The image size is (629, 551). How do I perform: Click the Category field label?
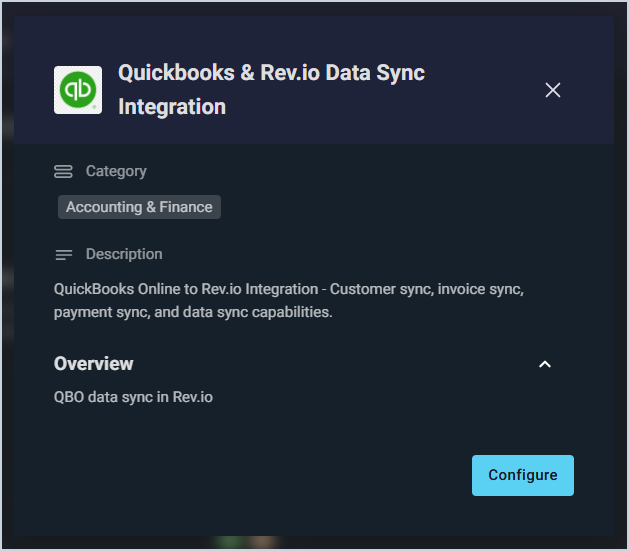pos(116,172)
